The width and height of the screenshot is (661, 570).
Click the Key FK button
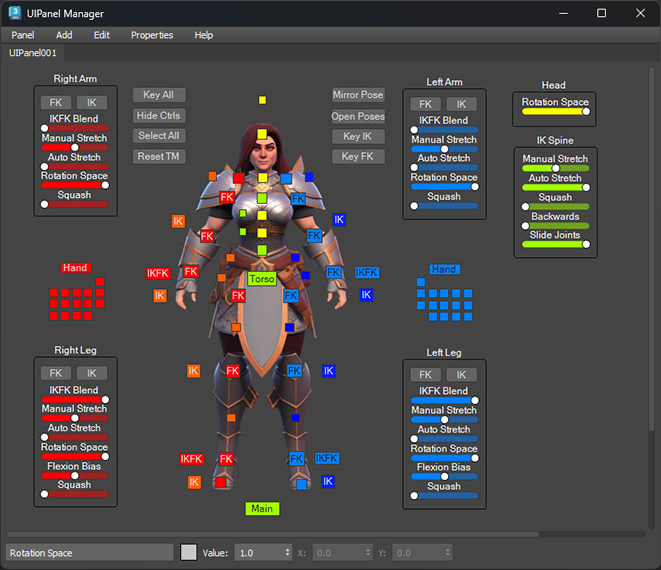pyautogui.click(x=358, y=157)
